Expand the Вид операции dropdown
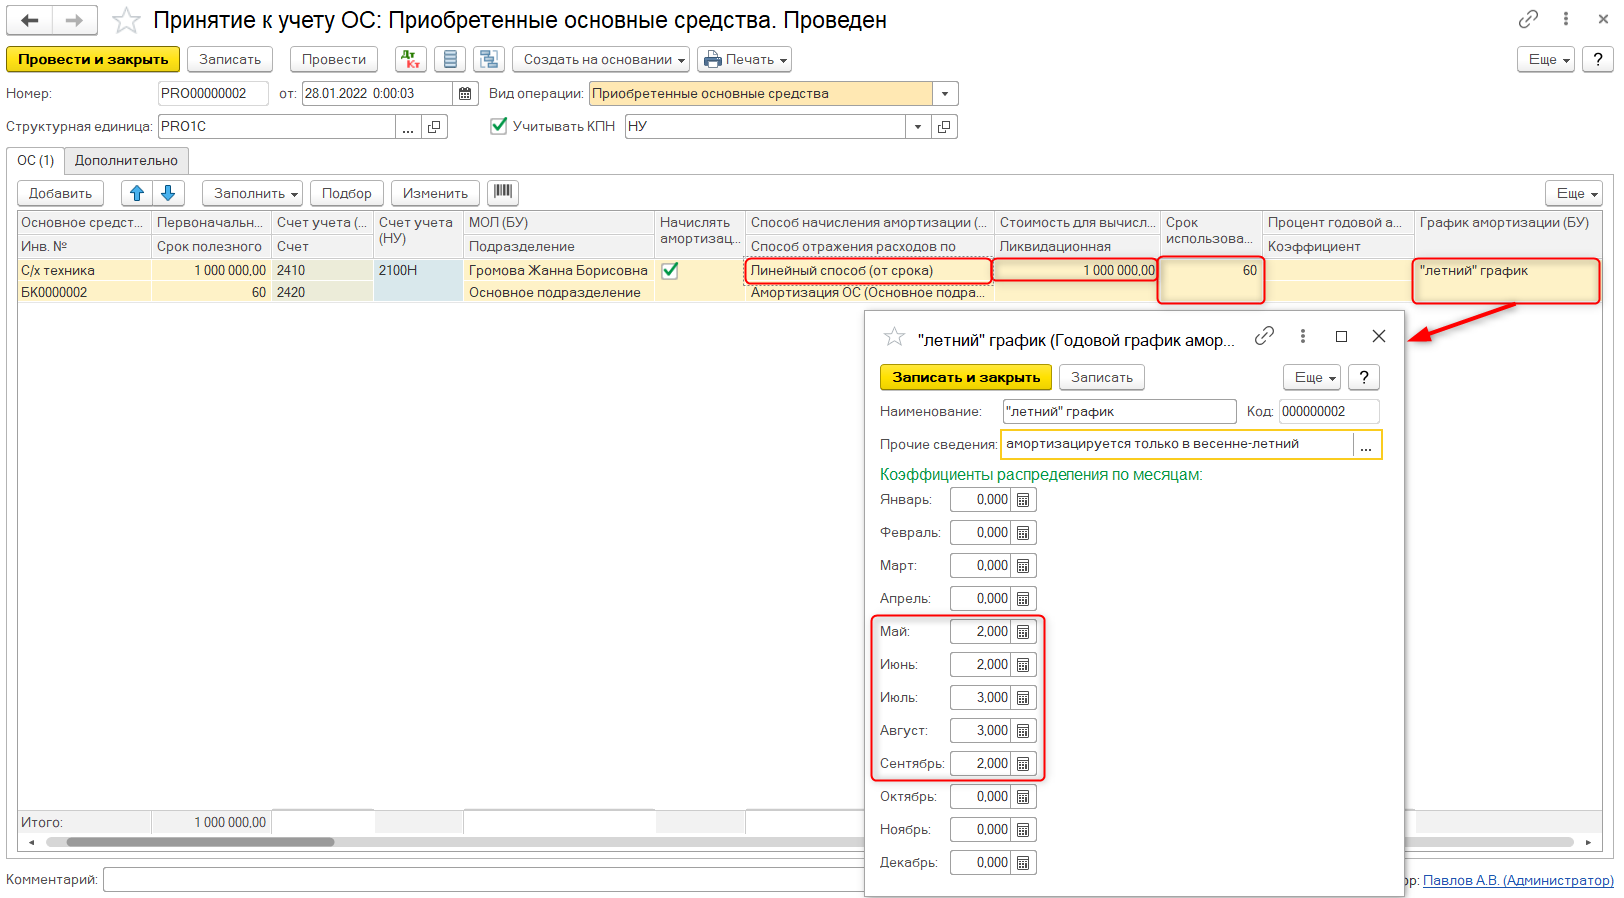Viewport: 1624px width, 898px height. tap(945, 94)
